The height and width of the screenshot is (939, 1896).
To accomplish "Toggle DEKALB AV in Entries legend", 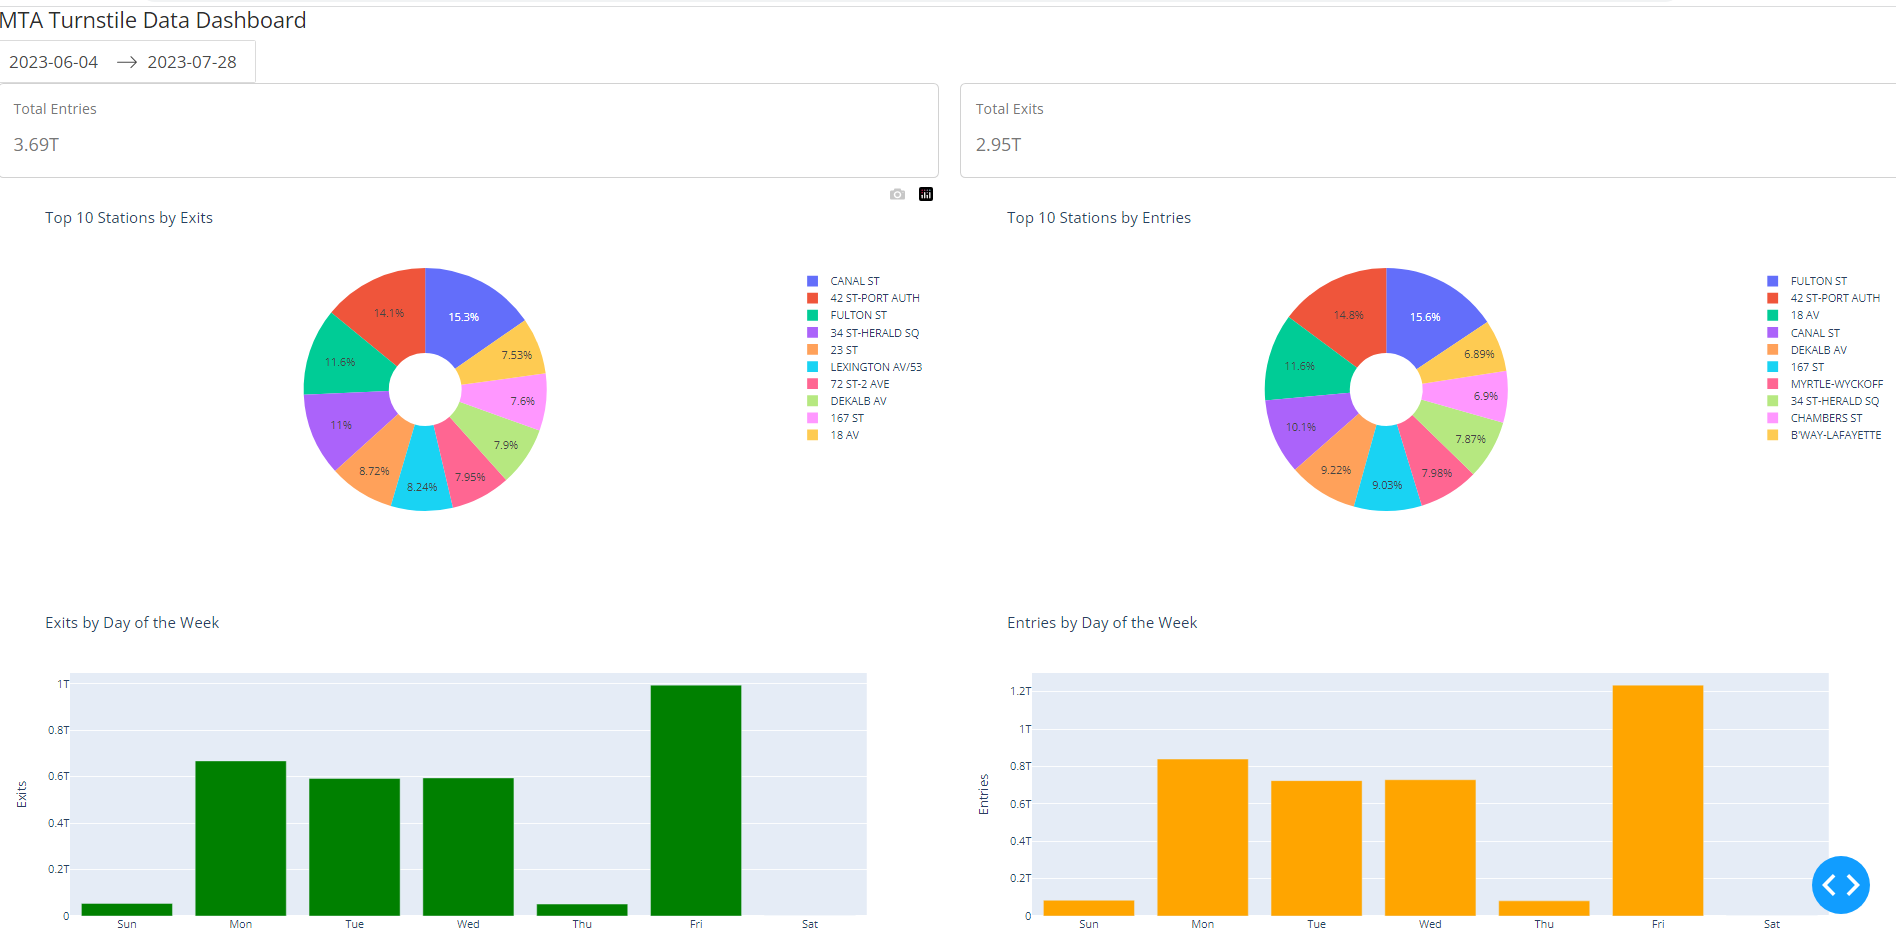I will 1808,350.
